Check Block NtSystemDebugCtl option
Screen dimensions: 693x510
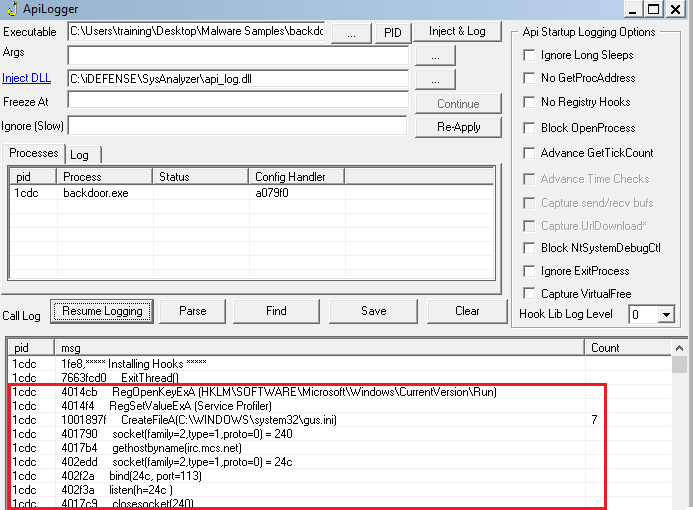[529, 248]
